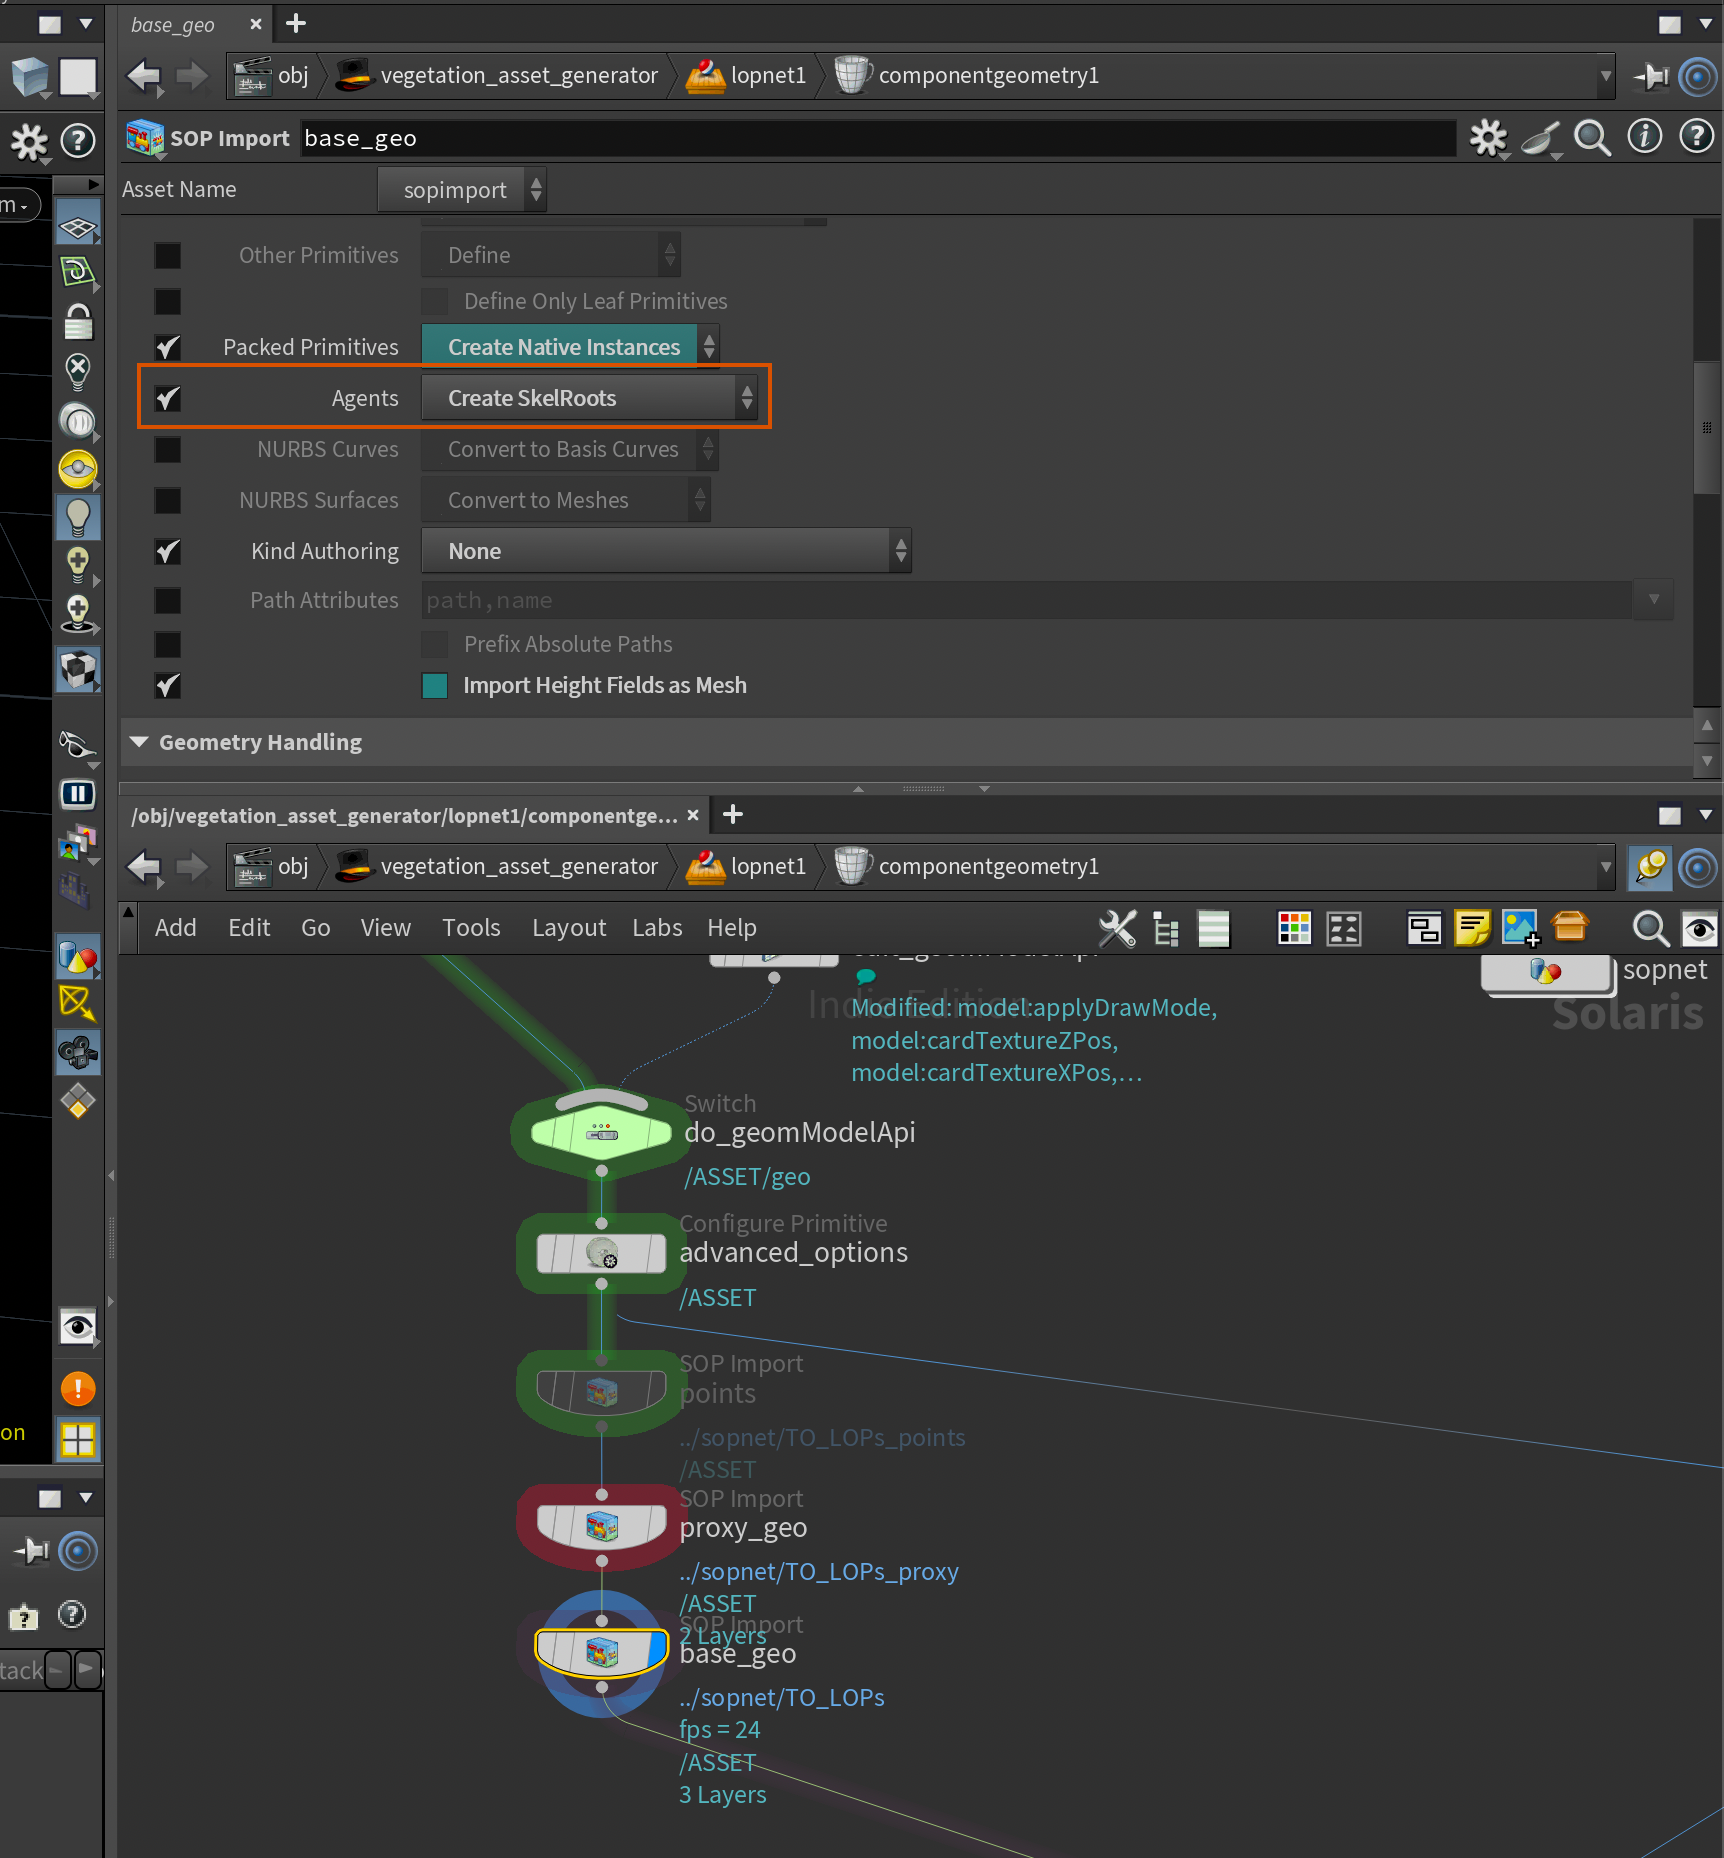Enable the NURBS Curves checkbox

(168, 449)
